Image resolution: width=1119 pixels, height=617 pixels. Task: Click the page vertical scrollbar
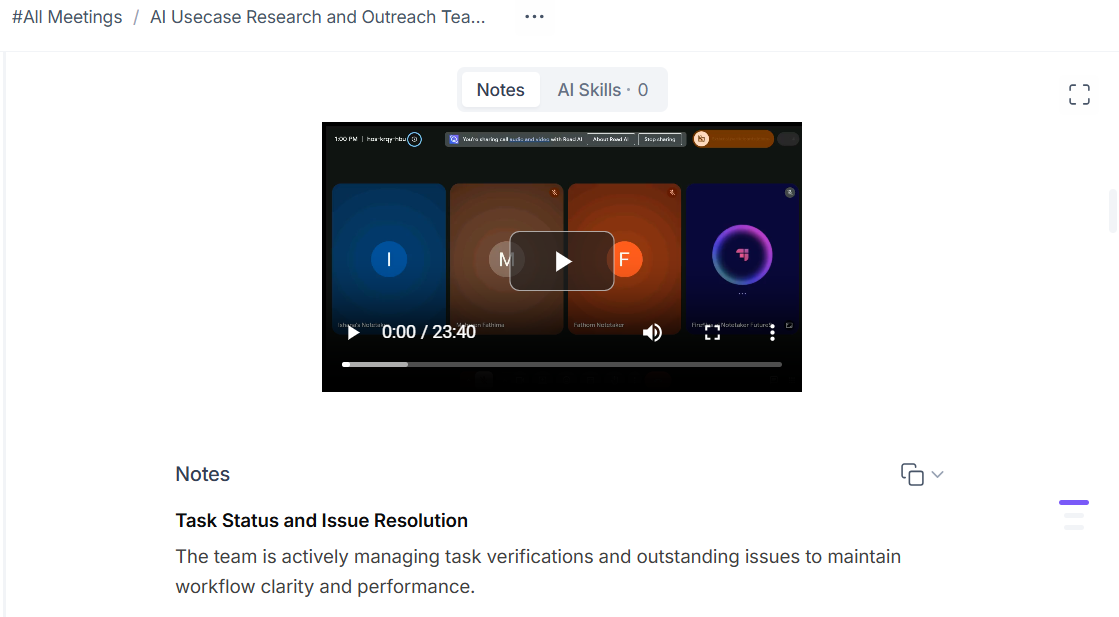point(1113,211)
